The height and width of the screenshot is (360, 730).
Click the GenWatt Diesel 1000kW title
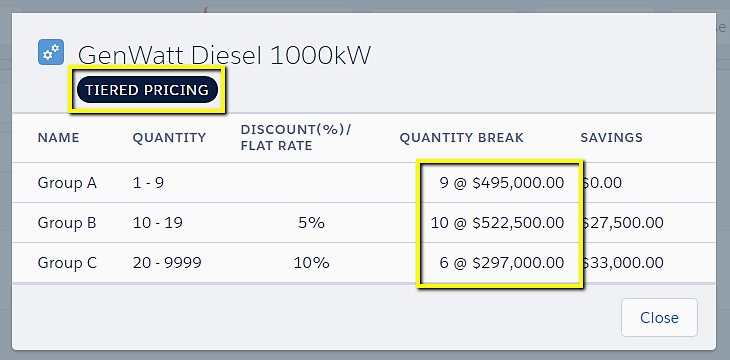[224, 56]
